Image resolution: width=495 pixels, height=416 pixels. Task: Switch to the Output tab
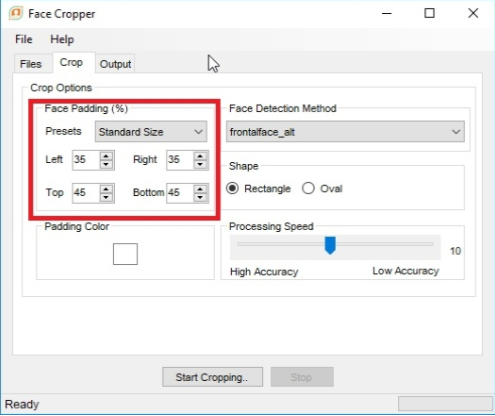pyautogui.click(x=115, y=64)
